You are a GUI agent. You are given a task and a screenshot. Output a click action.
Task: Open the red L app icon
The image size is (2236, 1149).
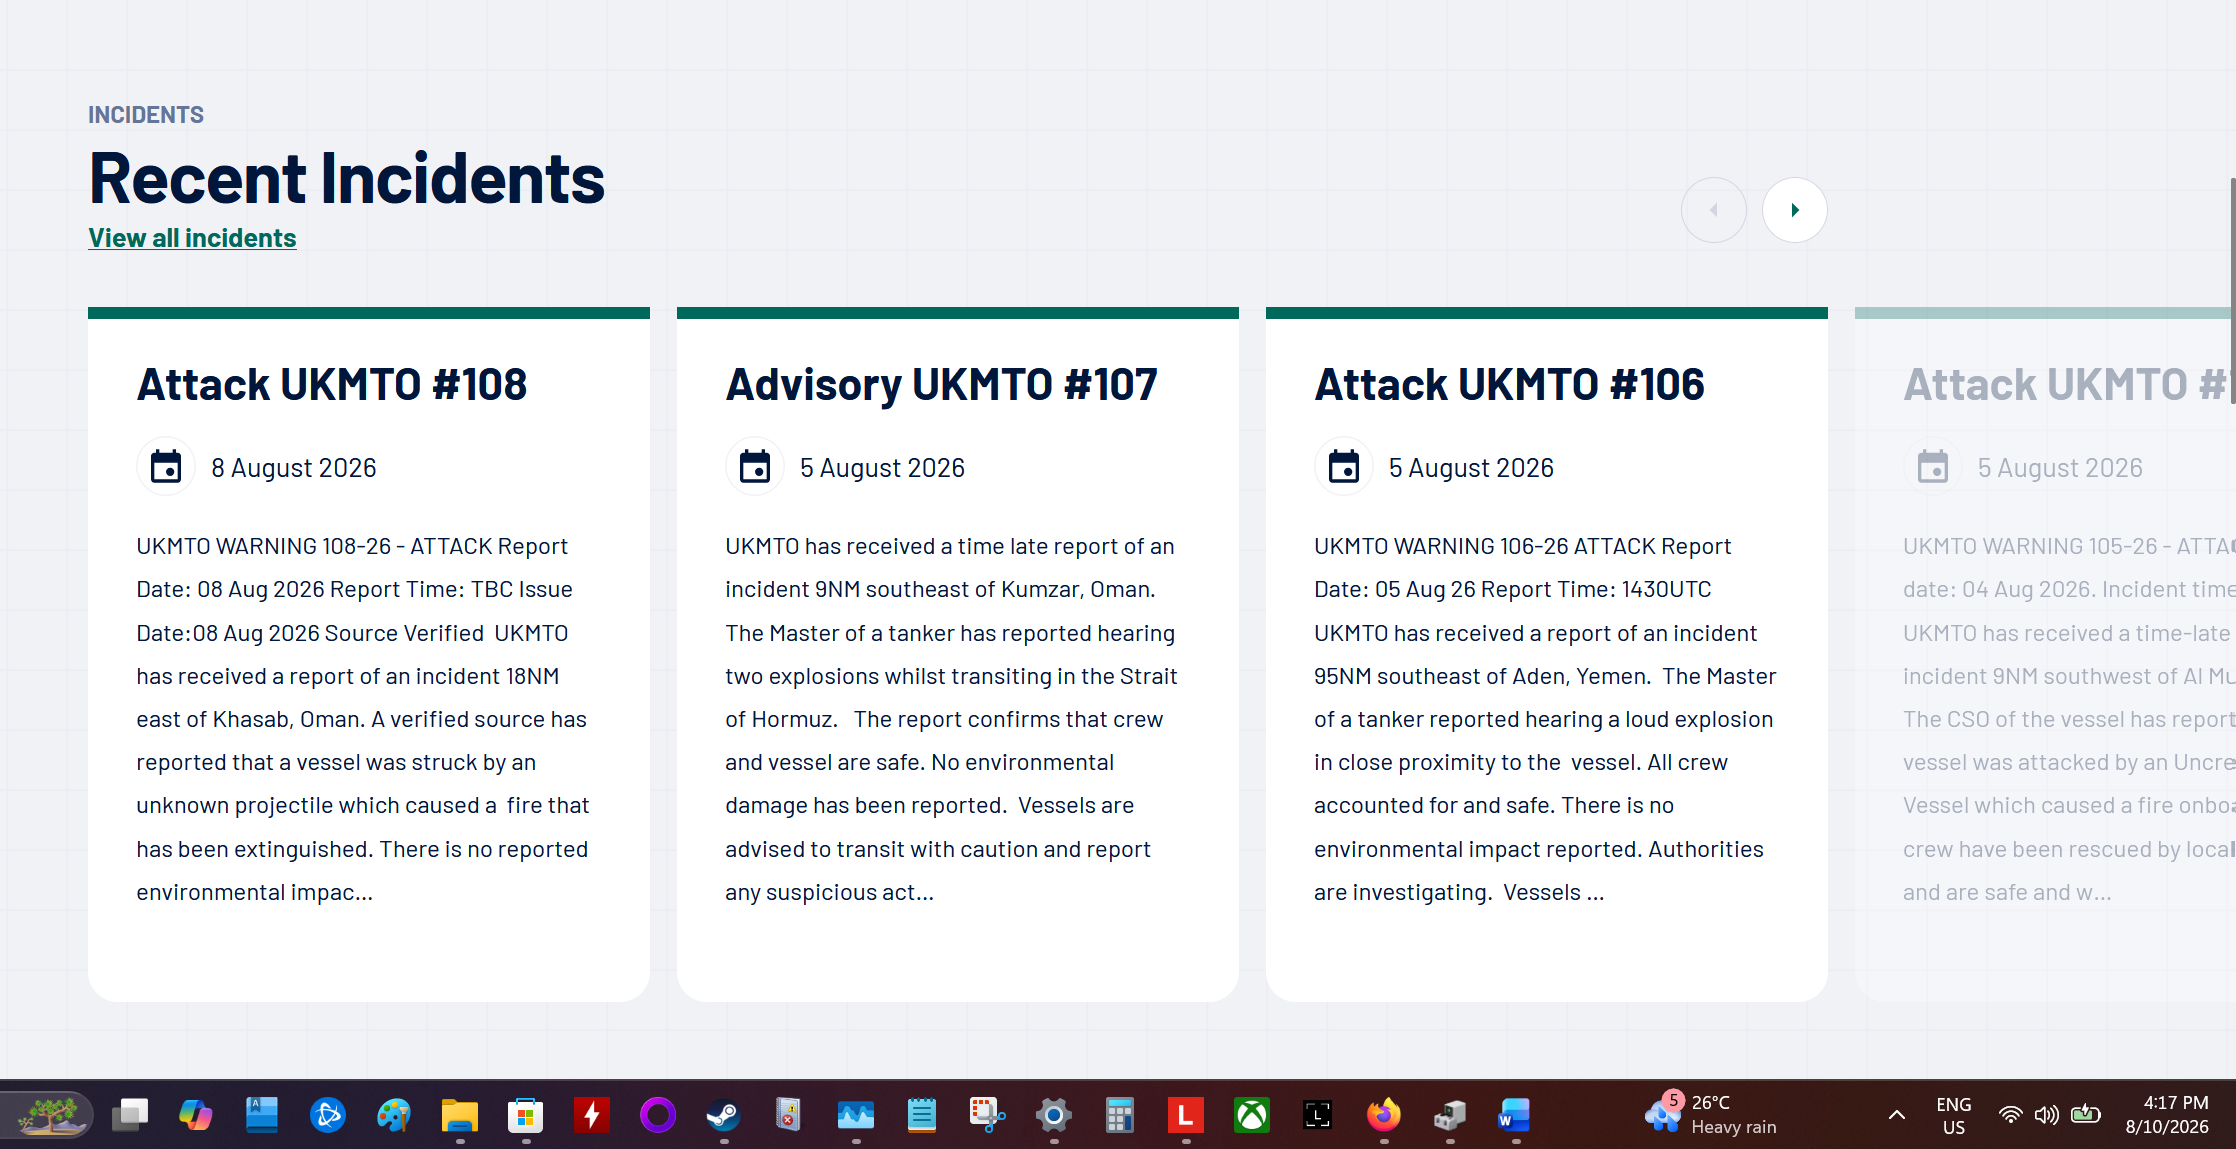1186,1115
